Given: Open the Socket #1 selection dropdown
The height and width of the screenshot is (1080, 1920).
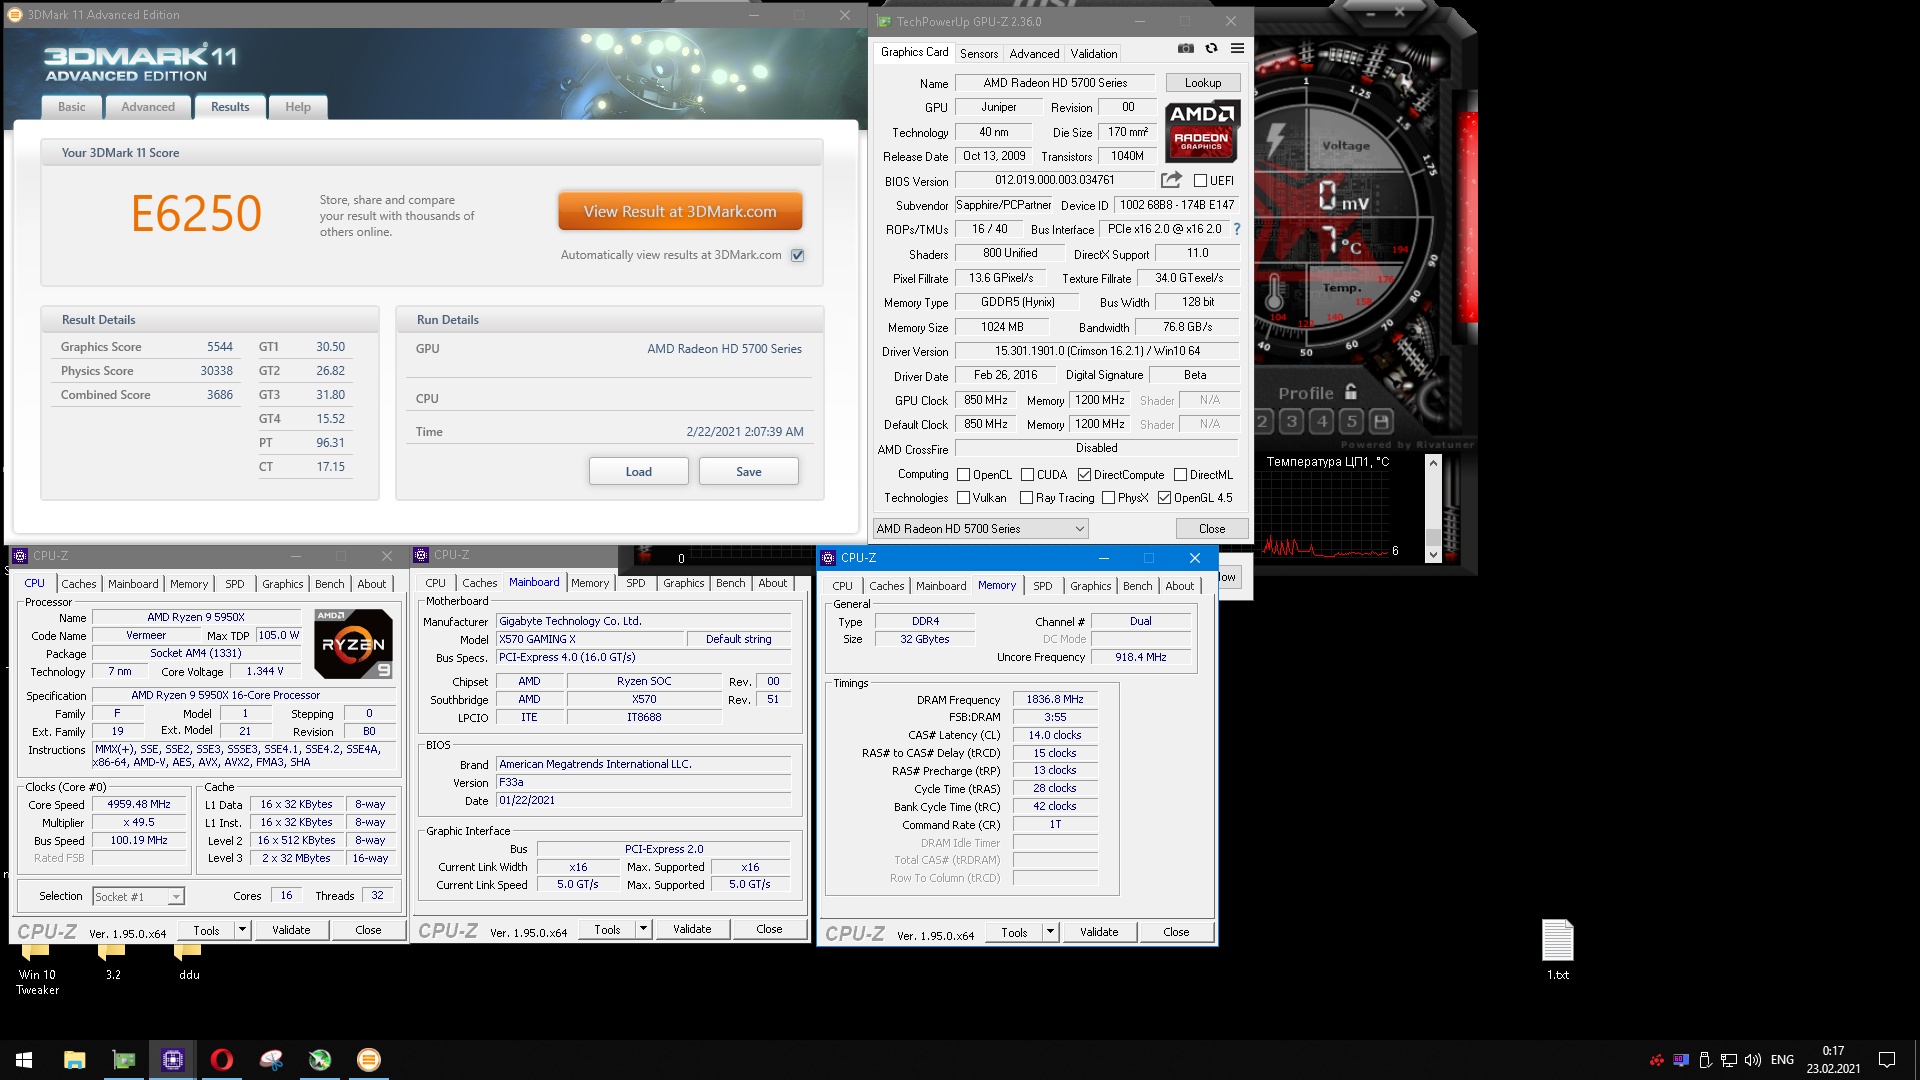Looking at the screenshot, I should pyautogui.click(x=139, y=897).
